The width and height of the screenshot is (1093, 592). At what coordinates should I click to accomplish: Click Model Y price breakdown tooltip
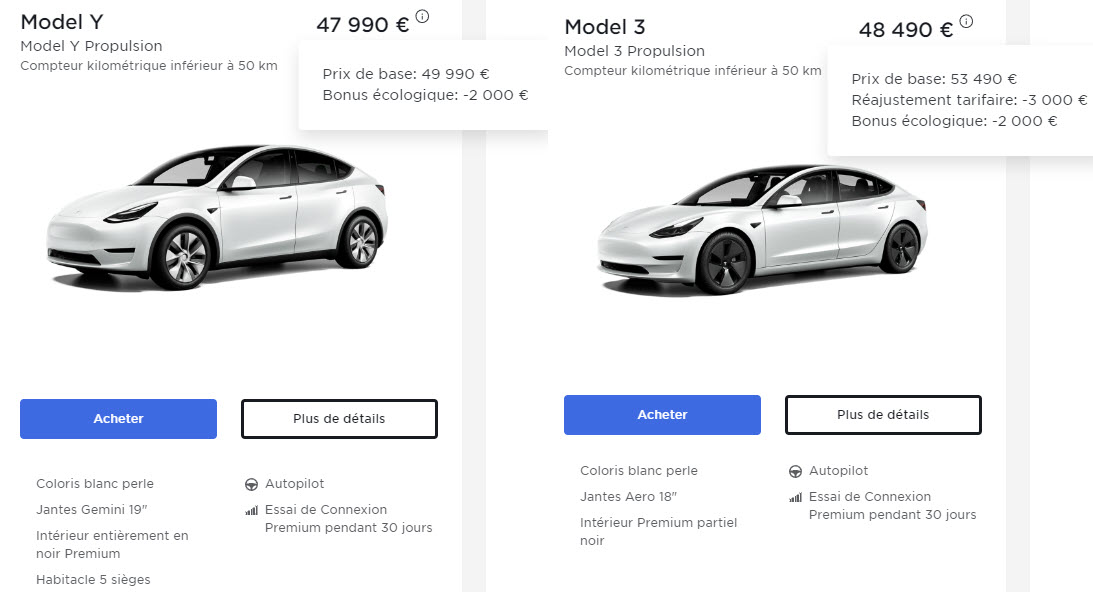coord(424,85)
